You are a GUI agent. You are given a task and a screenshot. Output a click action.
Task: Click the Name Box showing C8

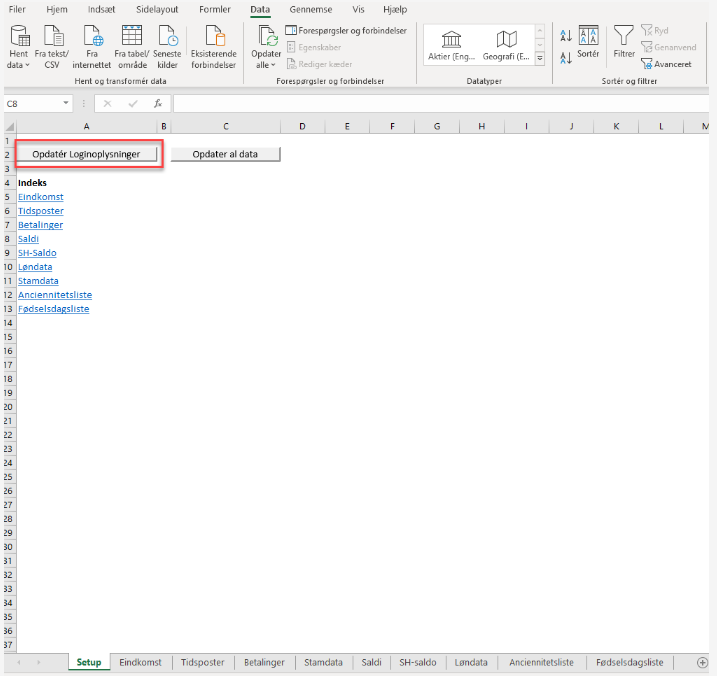pyautogui.click(x=32, y=103)
